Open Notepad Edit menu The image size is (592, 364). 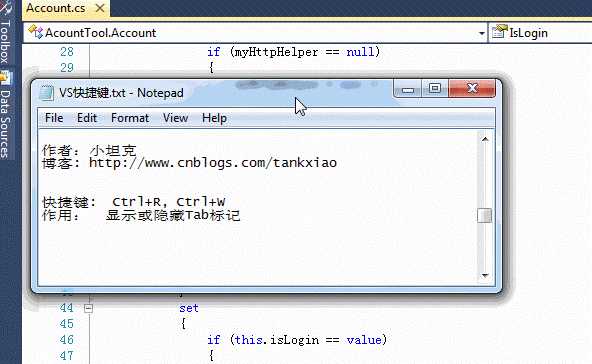(x=87, y=118)
